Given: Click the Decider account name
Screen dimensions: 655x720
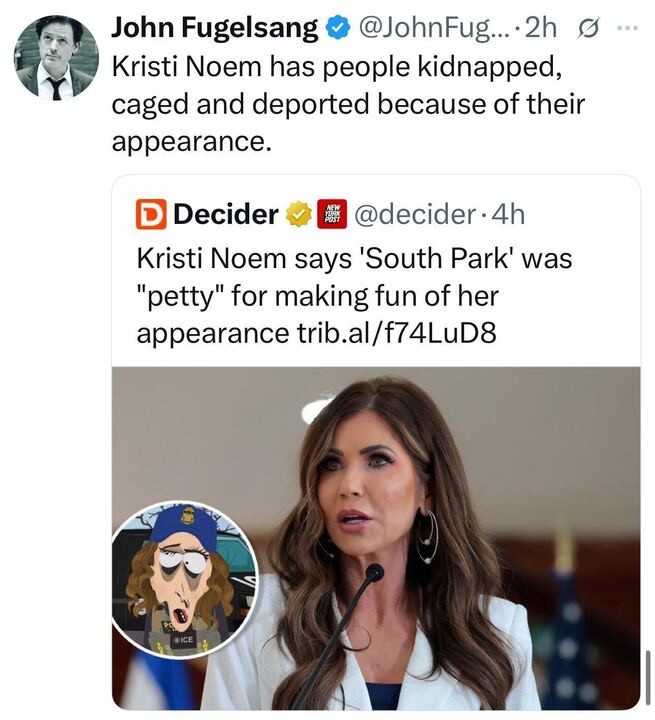Looking at the screenshot, I should pyautogui.click(x=225, y=213).
